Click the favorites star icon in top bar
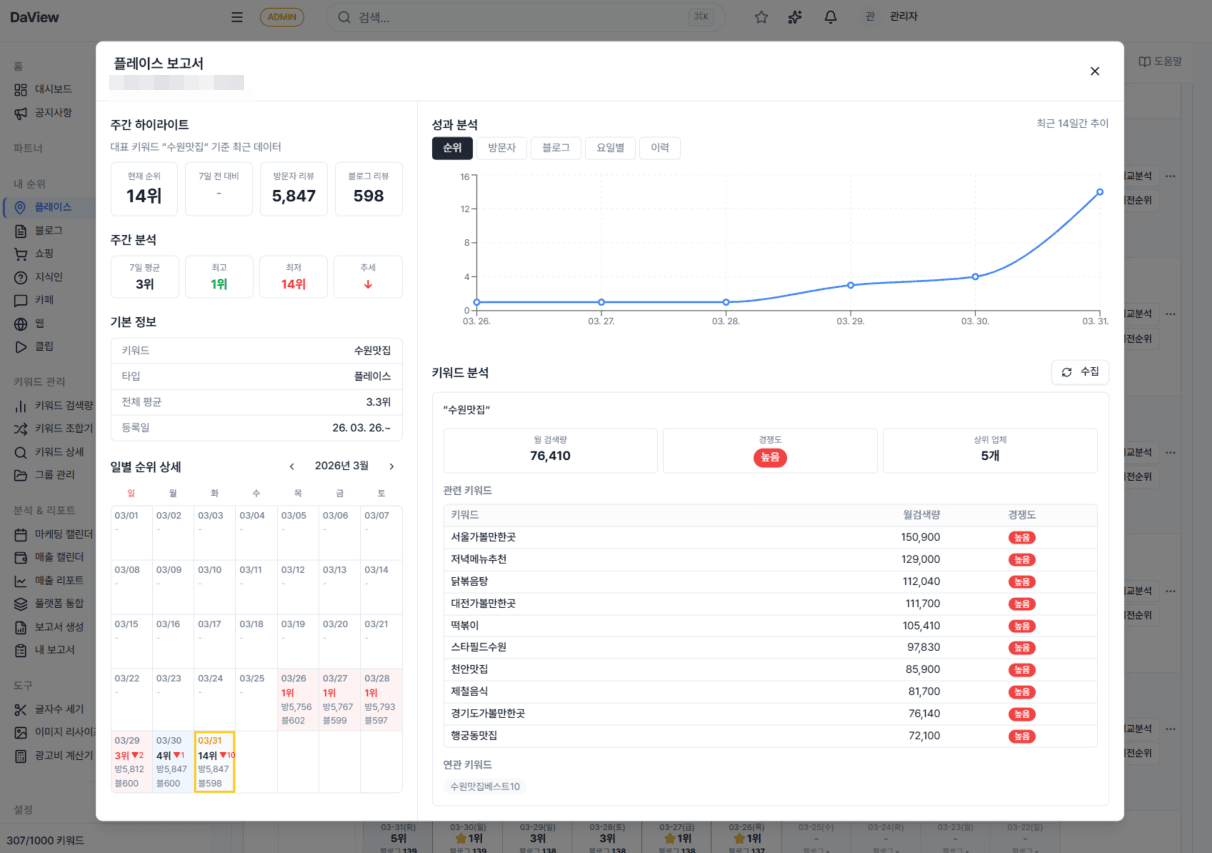 [x=761, y=16]
